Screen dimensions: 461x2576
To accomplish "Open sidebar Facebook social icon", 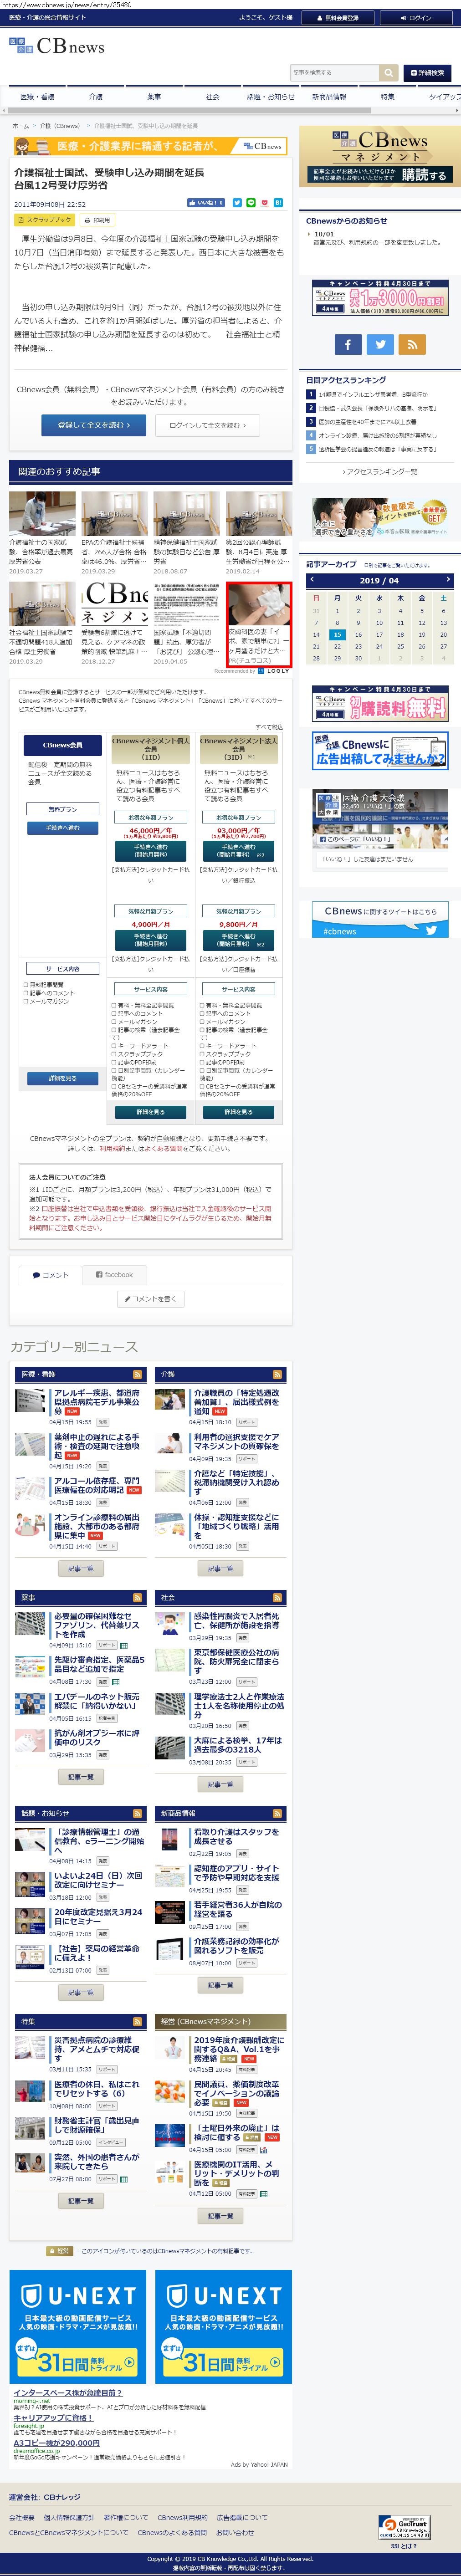I will [347, 344].
